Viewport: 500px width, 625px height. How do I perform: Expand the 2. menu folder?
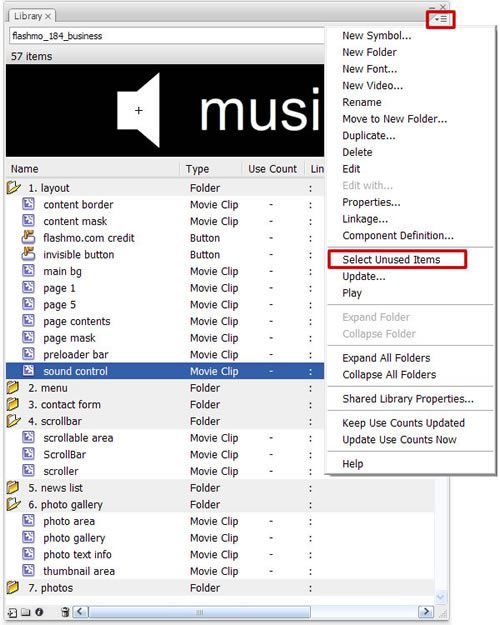point(13,387)
